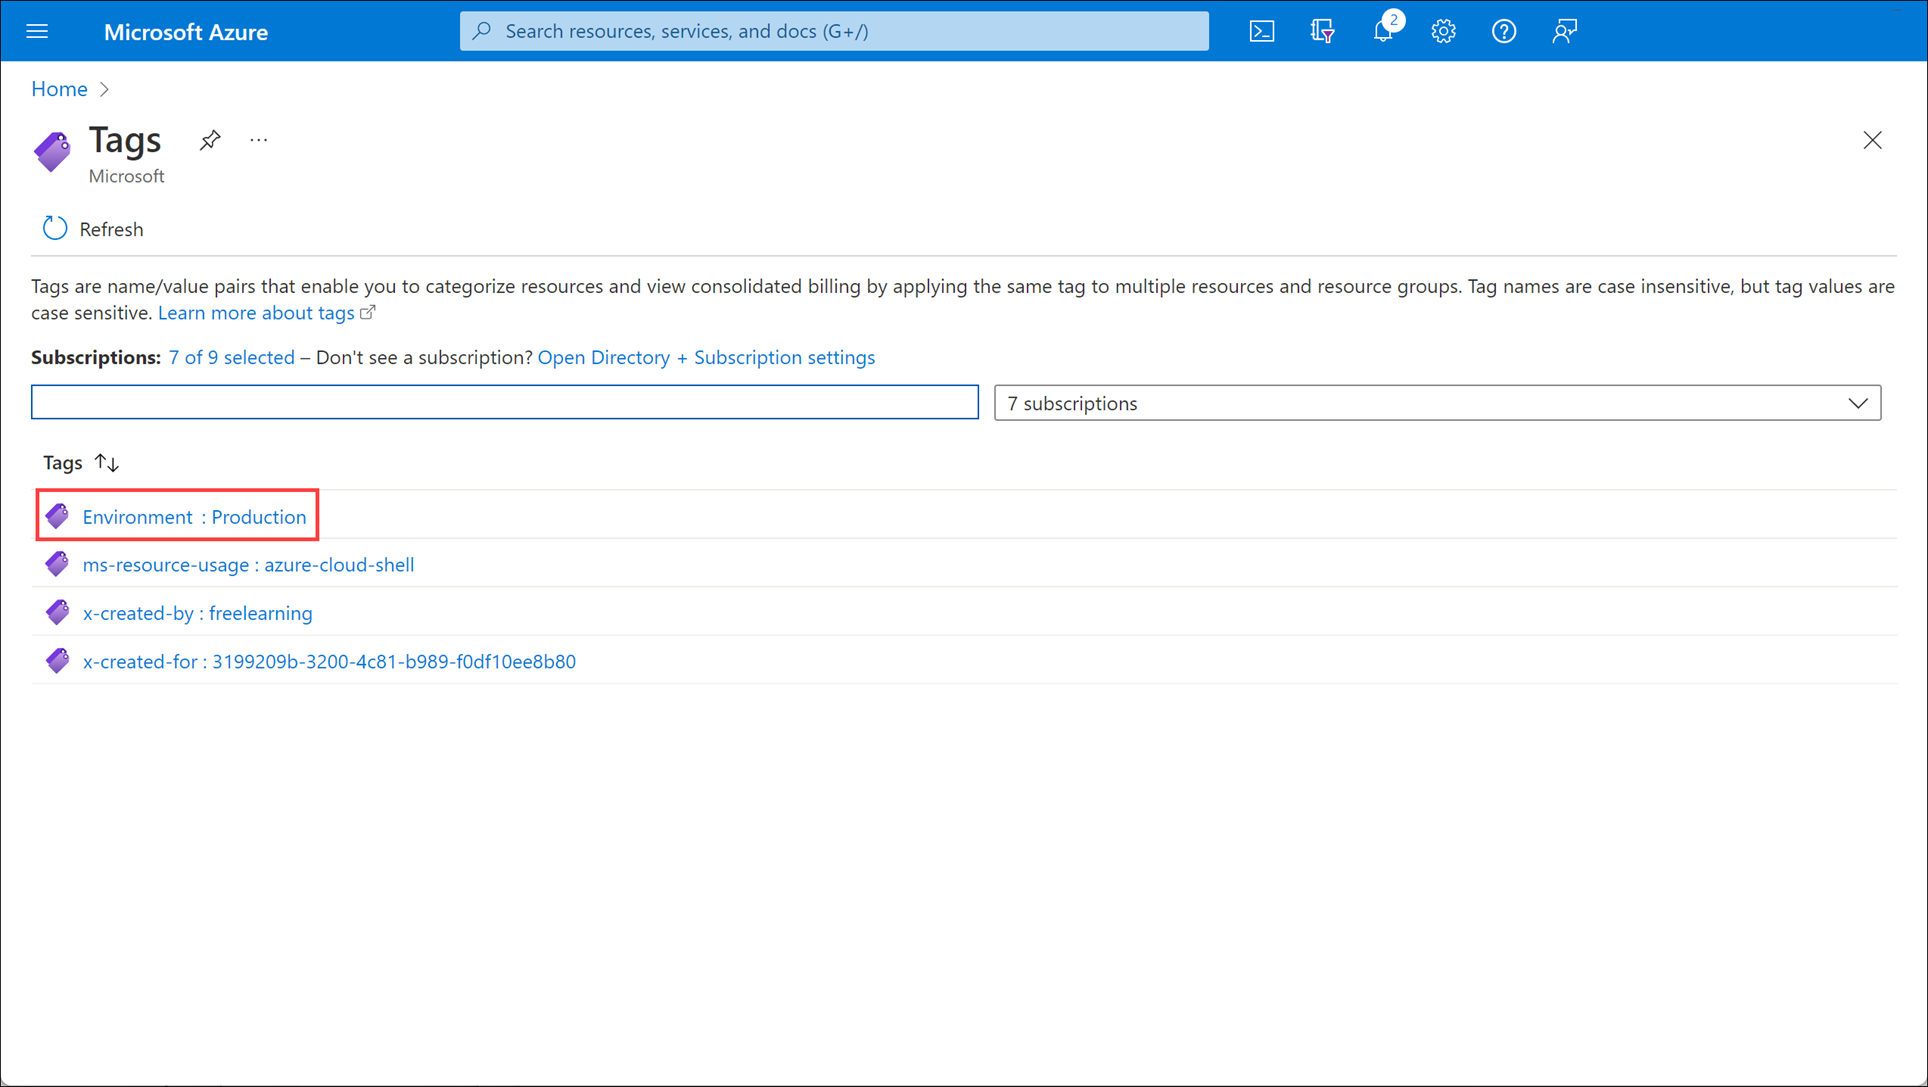Viewport: 1928px width, 1087px height.
Task: Click the tag icon next to x-created-by
Action: (57, 612)
